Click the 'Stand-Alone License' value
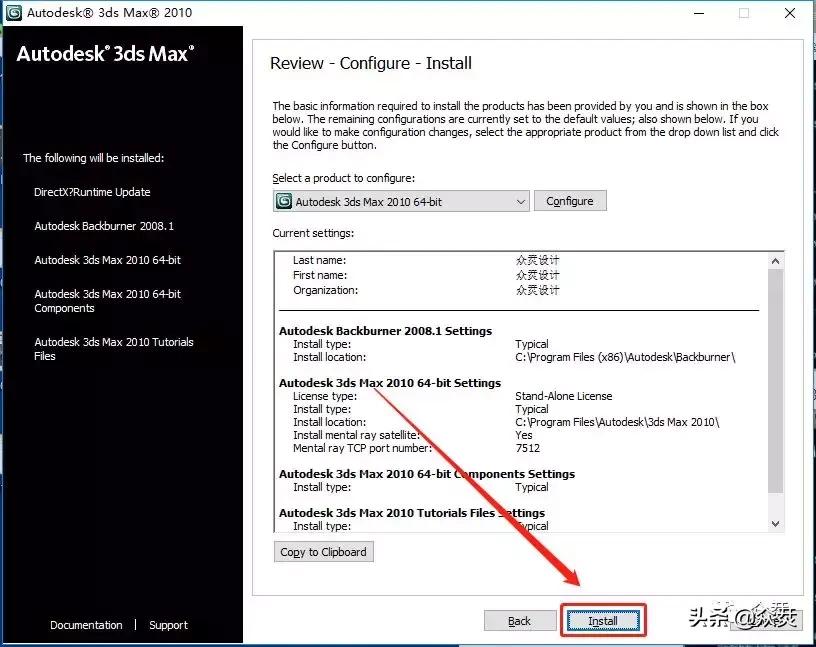The width and height of the screenshot is (816, 647). (564, 396)
